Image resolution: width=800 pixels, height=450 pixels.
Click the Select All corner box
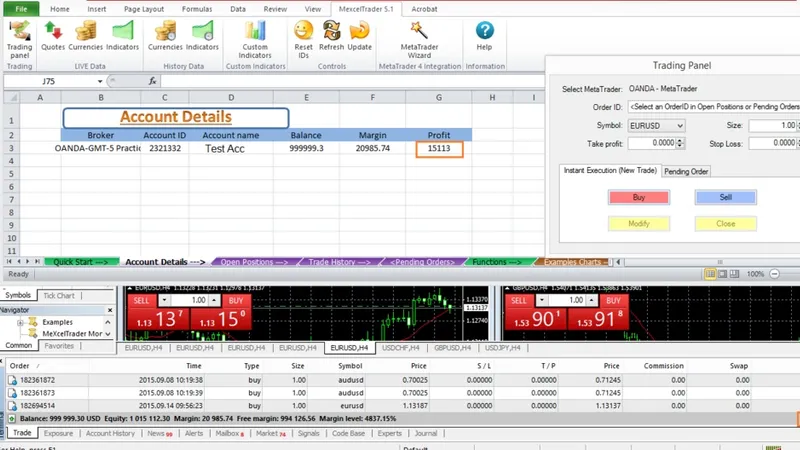point(11,97)
